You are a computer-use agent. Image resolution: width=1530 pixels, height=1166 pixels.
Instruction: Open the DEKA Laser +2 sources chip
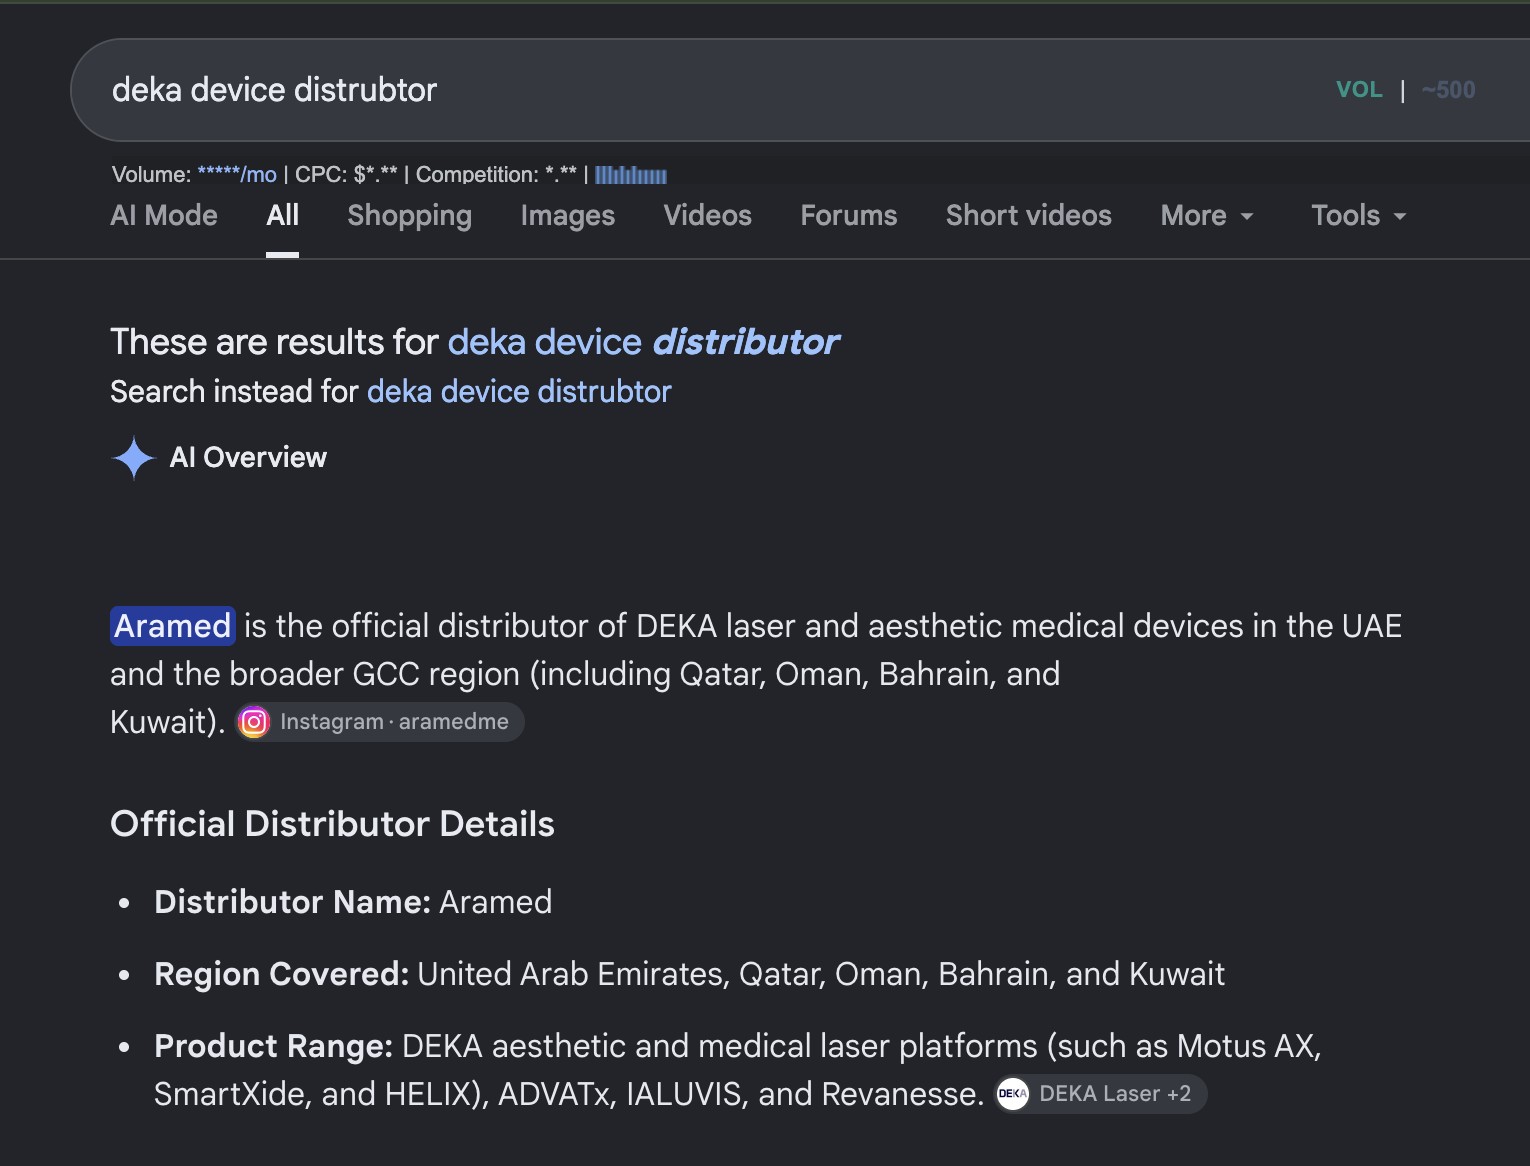1100,1094
